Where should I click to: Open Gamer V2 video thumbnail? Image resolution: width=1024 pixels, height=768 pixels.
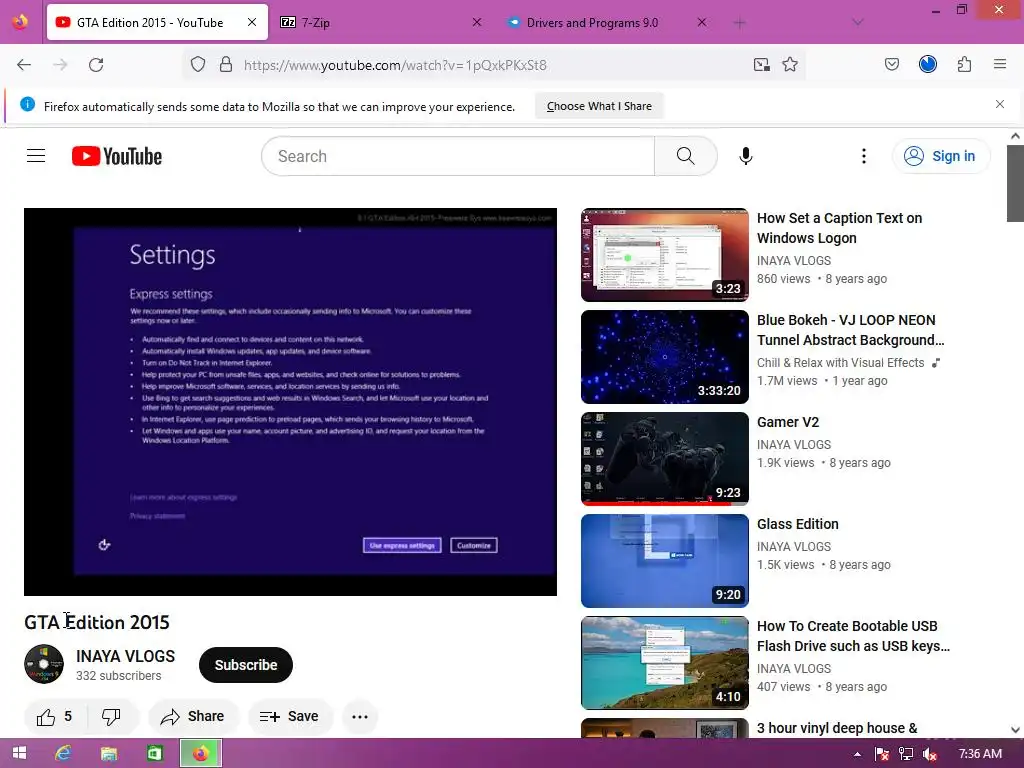665,458
